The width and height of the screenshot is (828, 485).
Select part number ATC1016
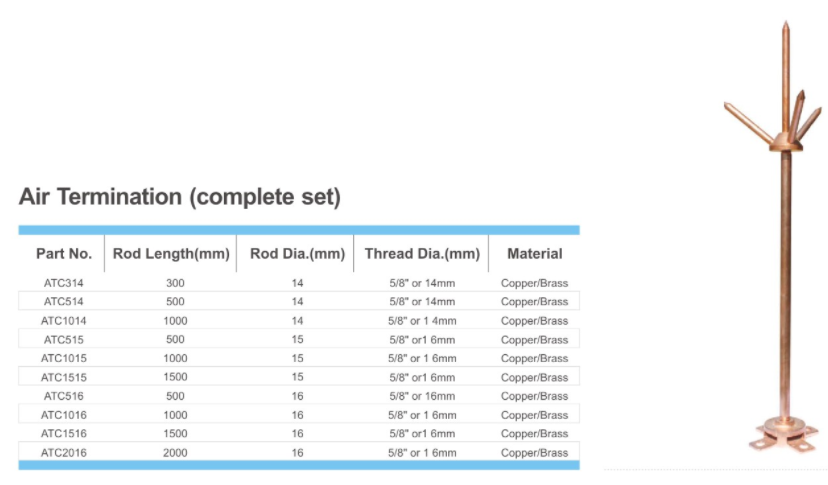tap(62, 415)
